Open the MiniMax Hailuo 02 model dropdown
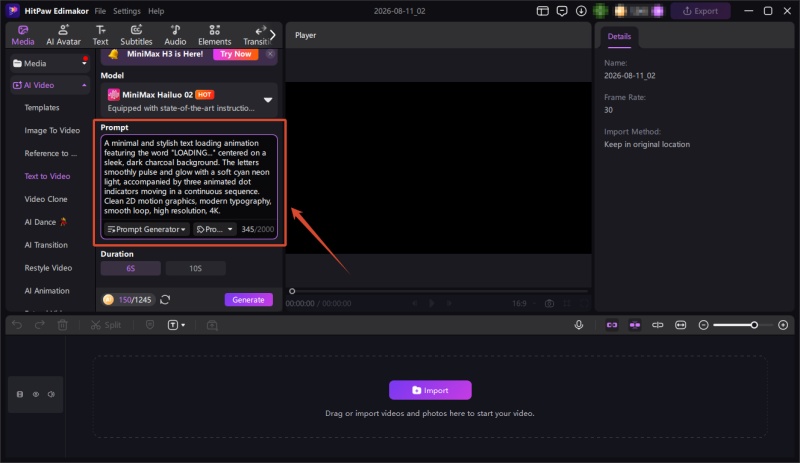Image resolution: width=800 pixels, height=463 pixels. point(189,100)
